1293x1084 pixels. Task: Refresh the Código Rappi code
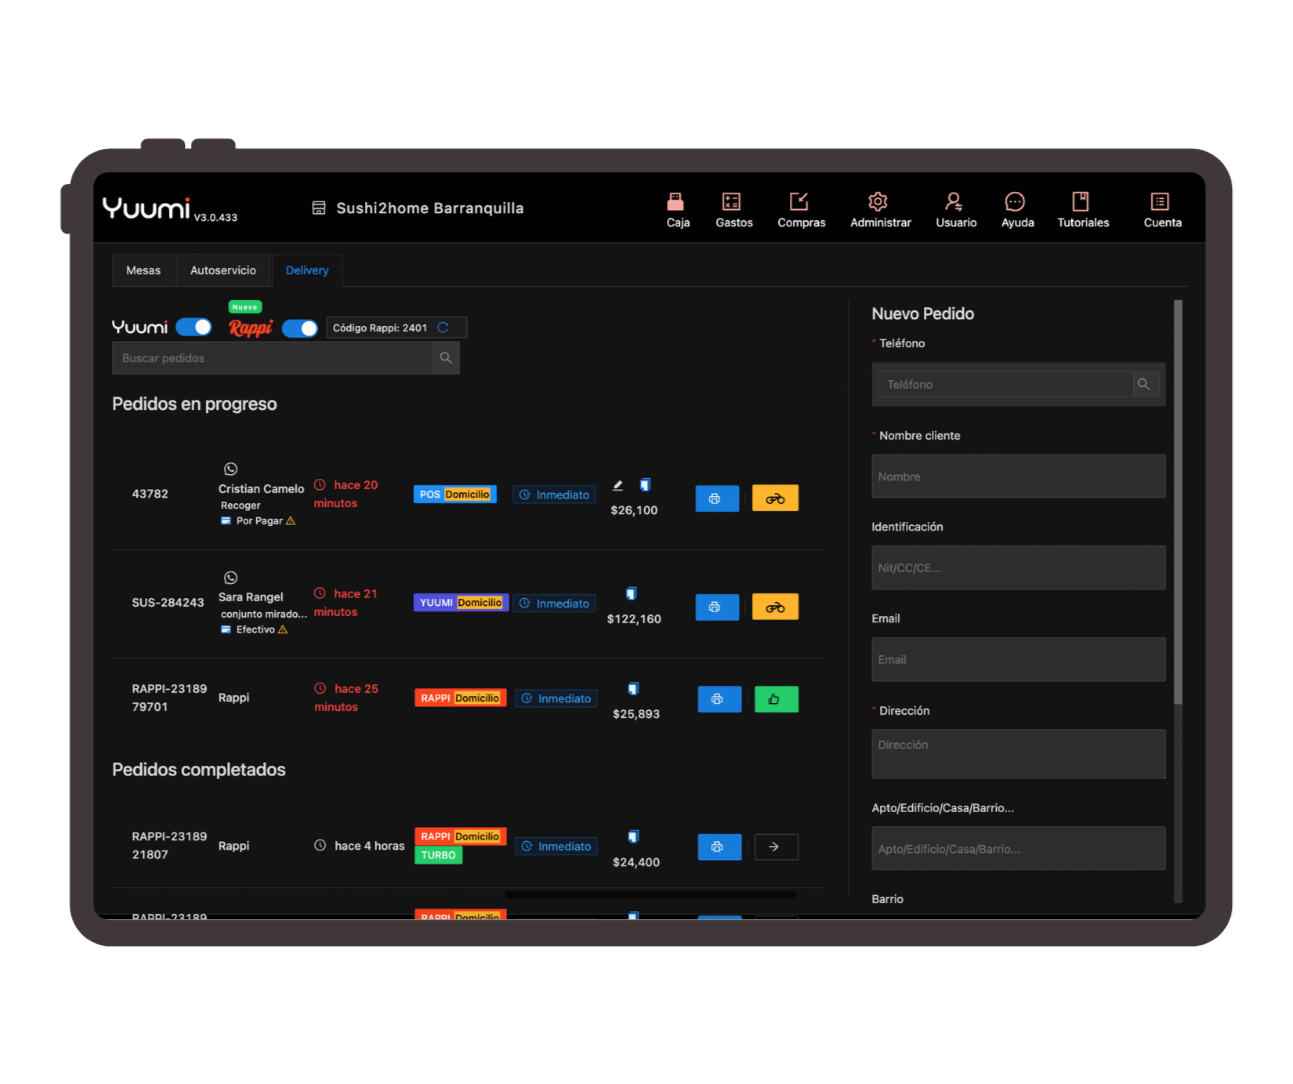point(443,328)
